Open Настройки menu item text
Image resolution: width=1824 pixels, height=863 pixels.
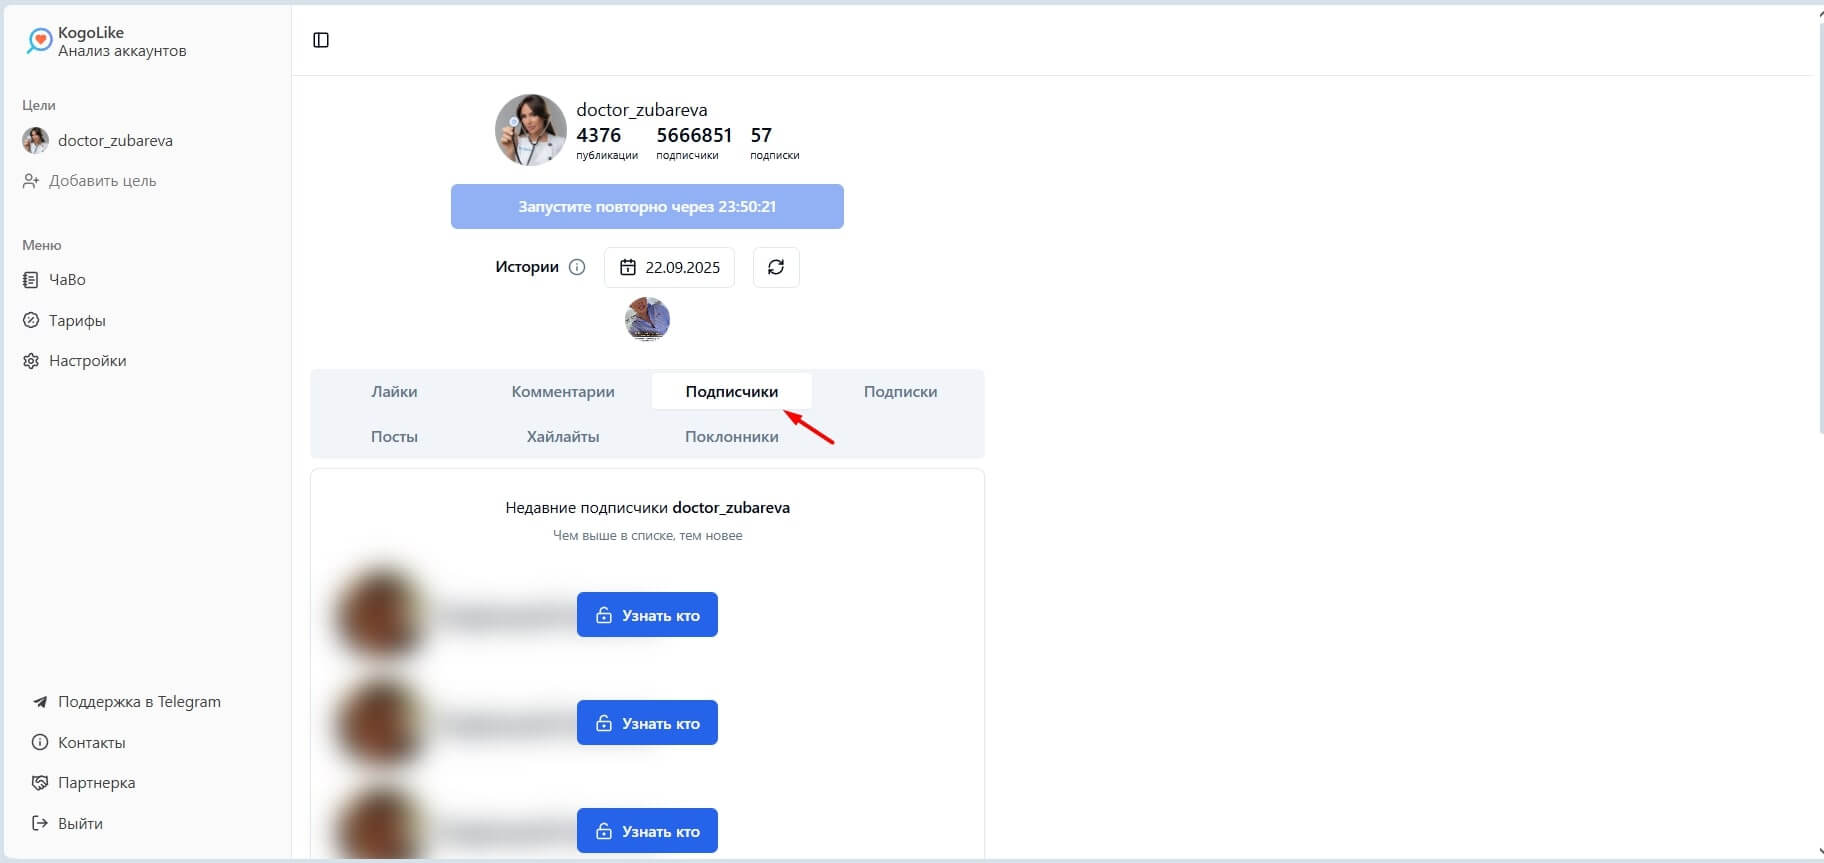[x=88, y=361]
